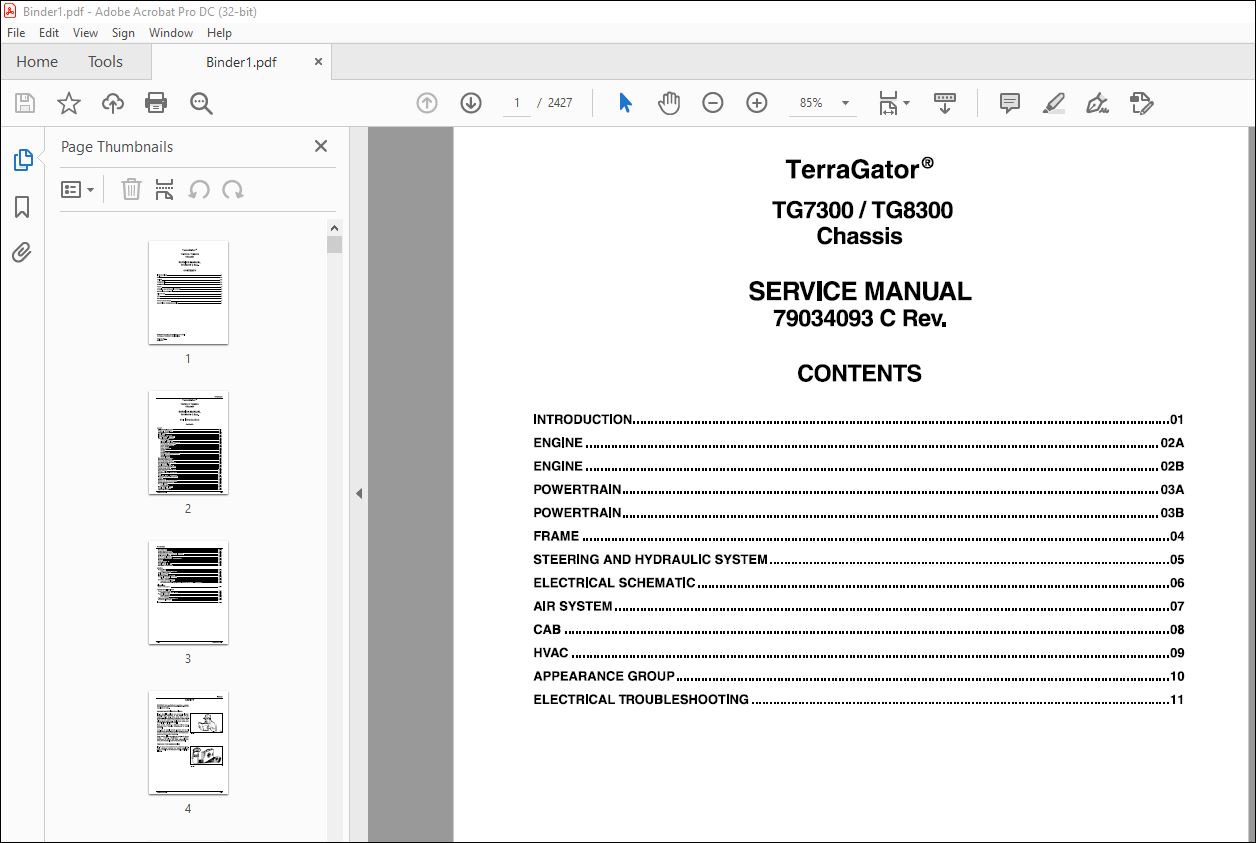Click the scissors-style page tool beside the trash icon
This screenshot has height=843, width=1256.
coord(165,189)
